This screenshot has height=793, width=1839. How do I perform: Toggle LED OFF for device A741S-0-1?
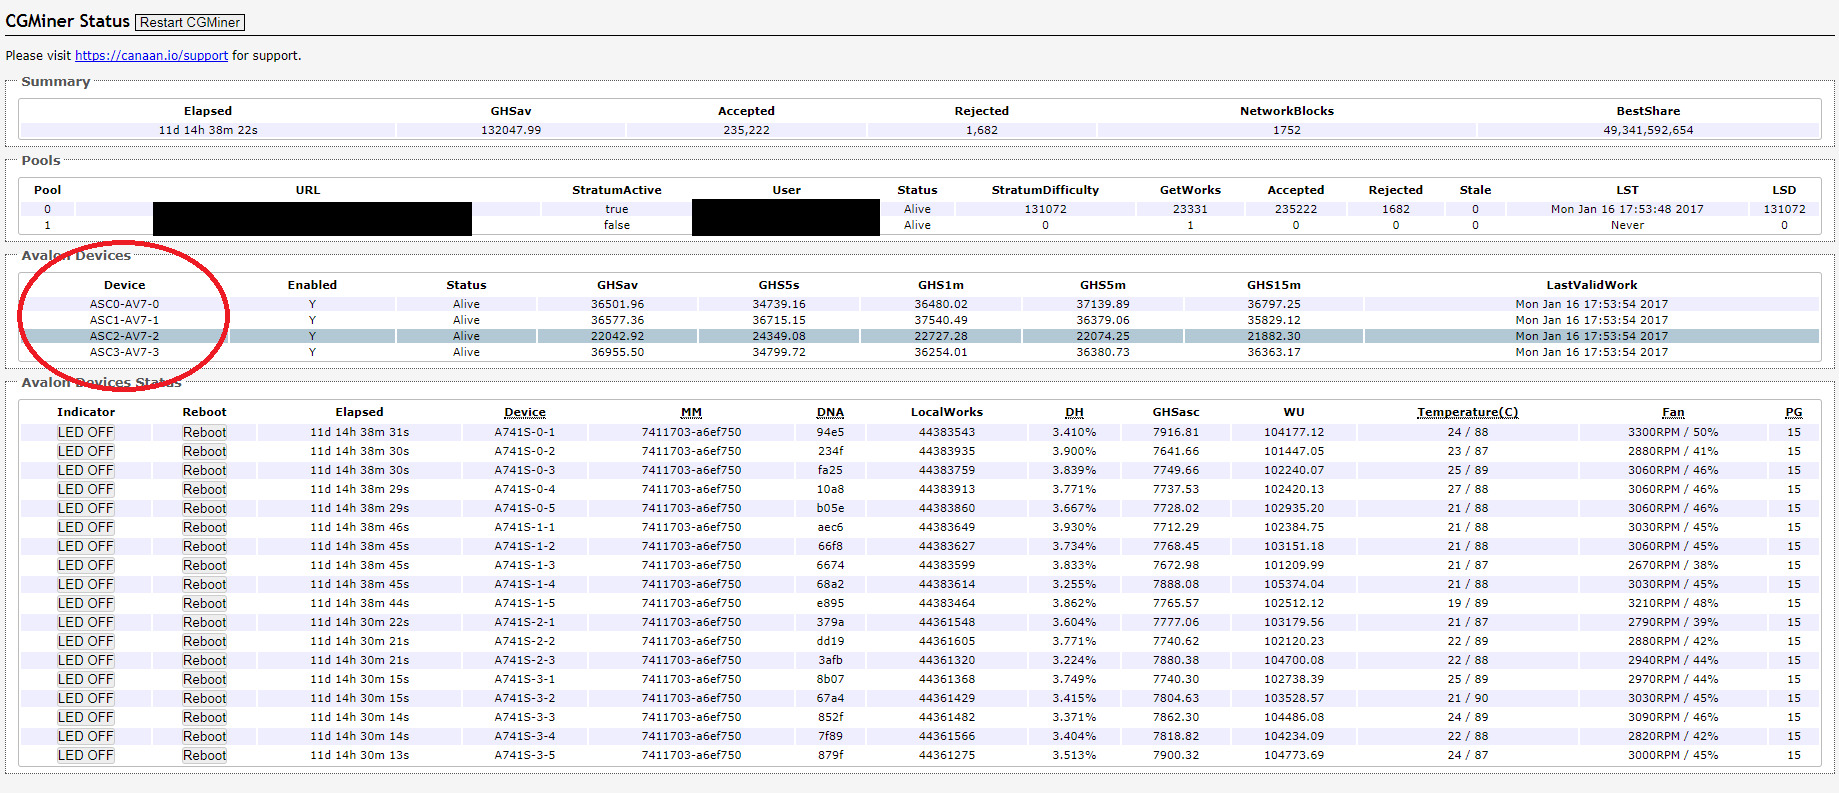click(x=85, y=432)
